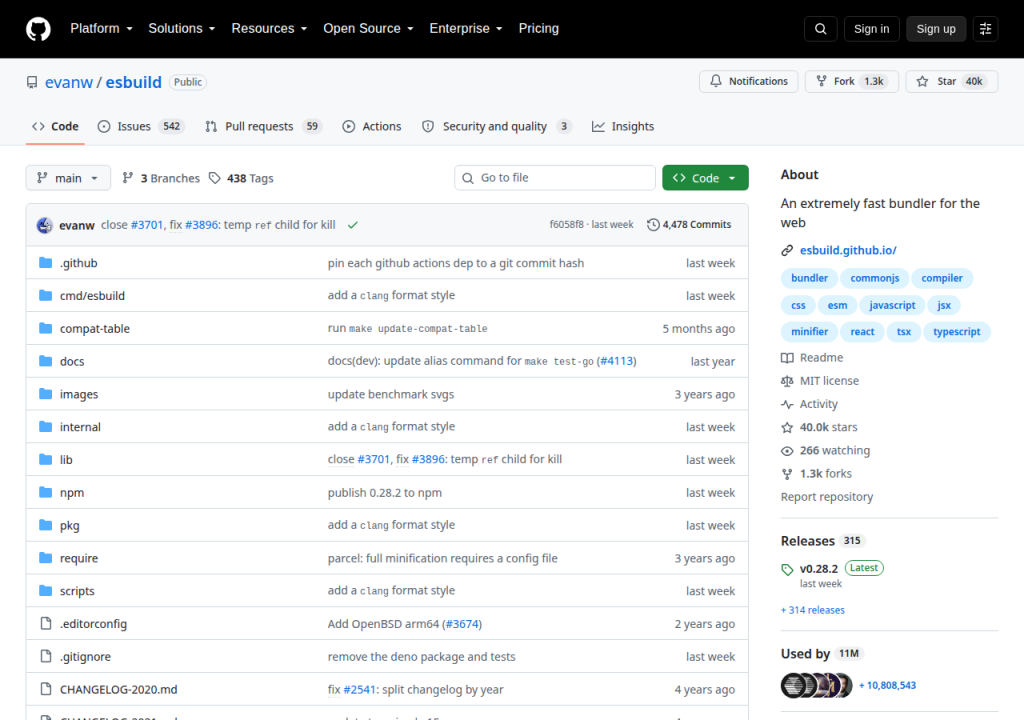1024x720 pixels.
Task: Click the javascript topic tag
Action: 892,305
